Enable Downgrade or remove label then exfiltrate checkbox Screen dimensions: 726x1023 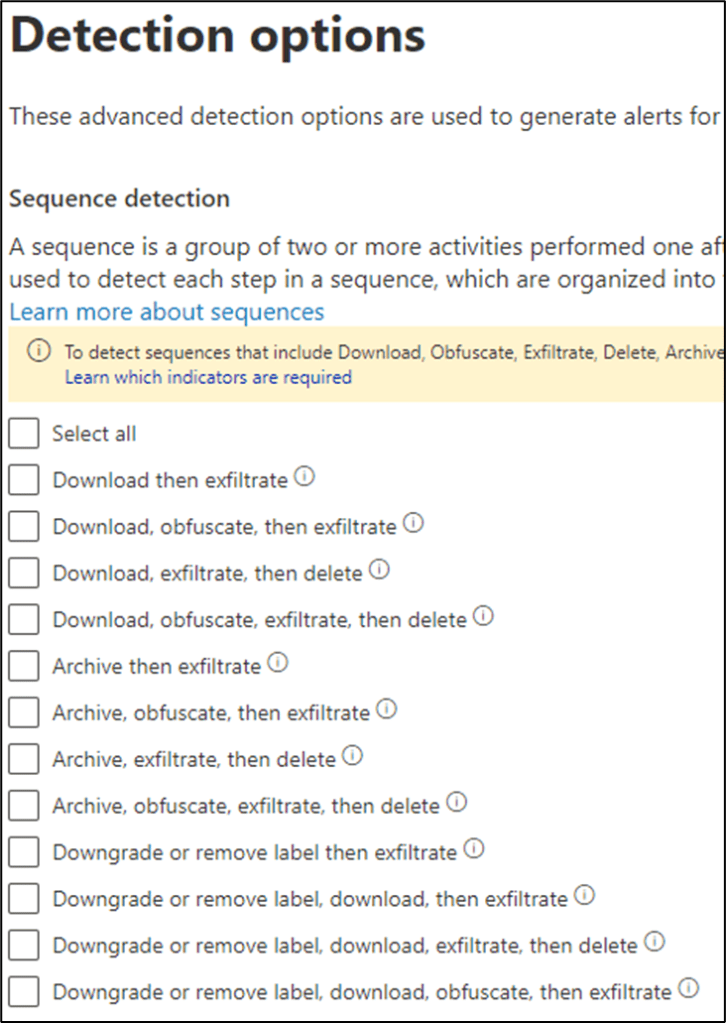pyautogui.click(x=24, y=851)
